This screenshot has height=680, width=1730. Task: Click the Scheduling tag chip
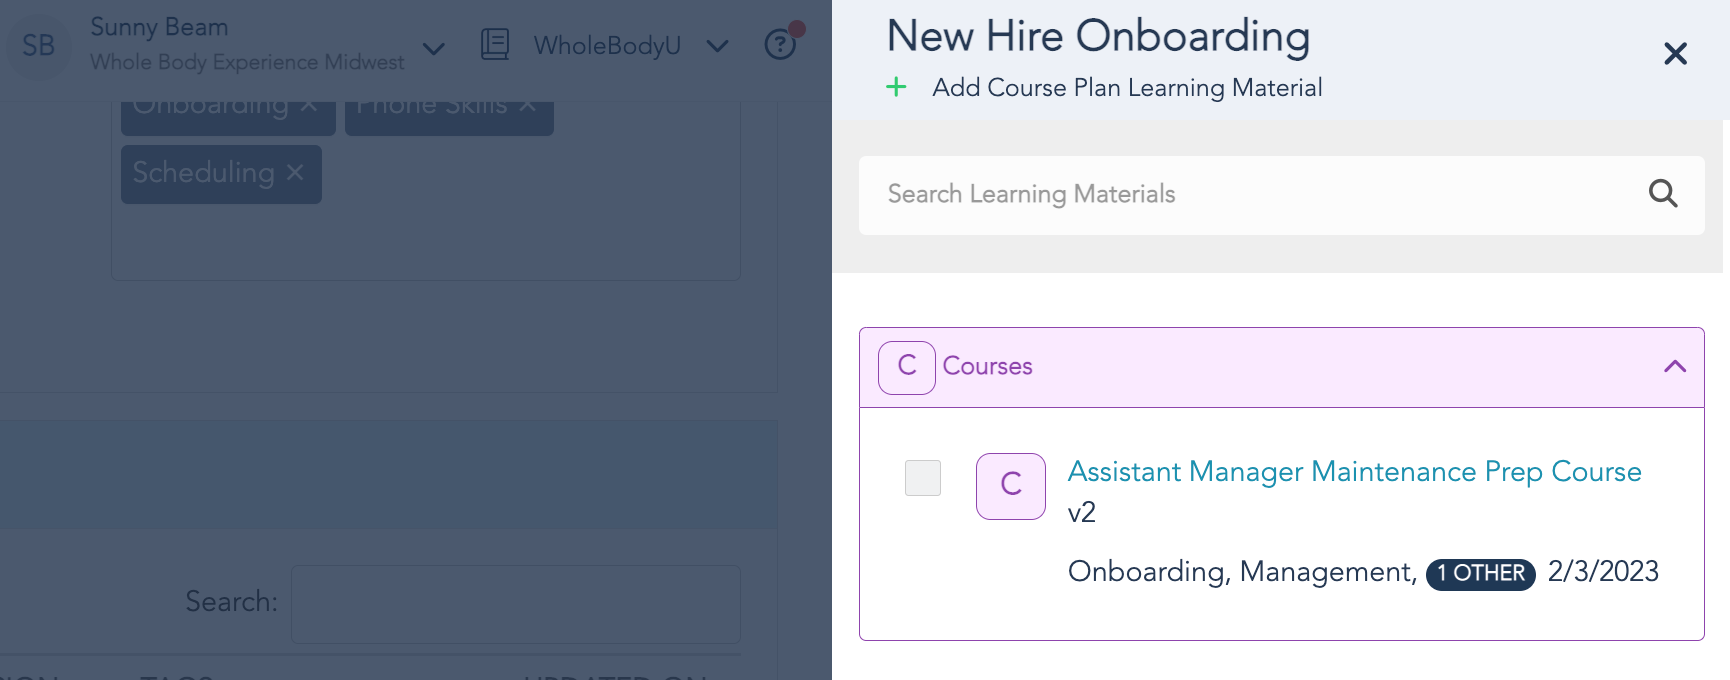click(x=203, y=173)
